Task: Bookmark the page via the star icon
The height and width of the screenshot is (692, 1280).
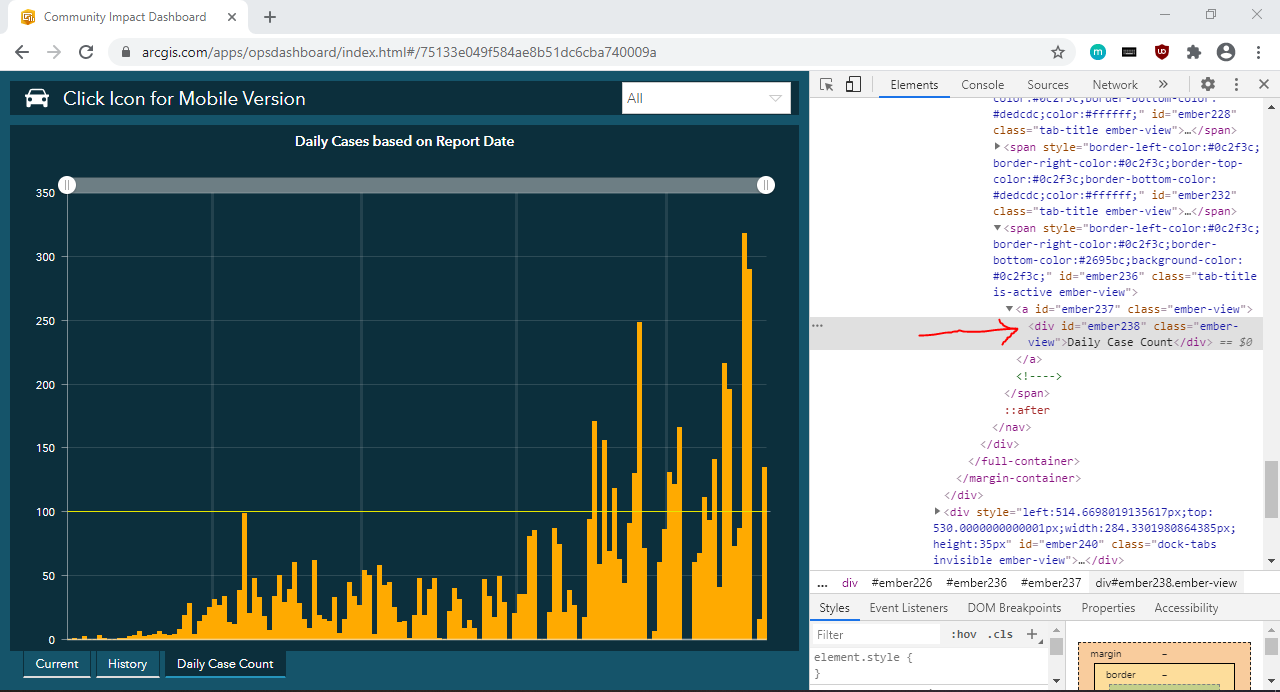Action: click(x=1057, y=51)
